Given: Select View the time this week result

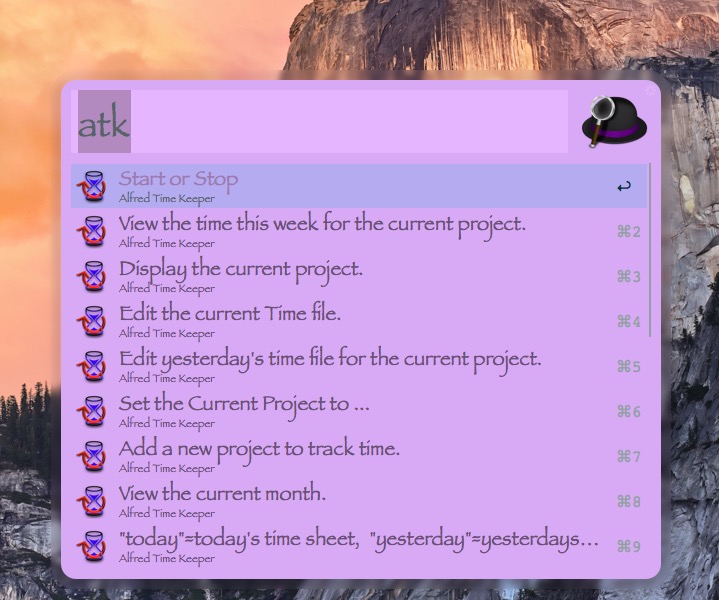Looking at the screenshot, I should pyautogui.click(x=359, y=231).
